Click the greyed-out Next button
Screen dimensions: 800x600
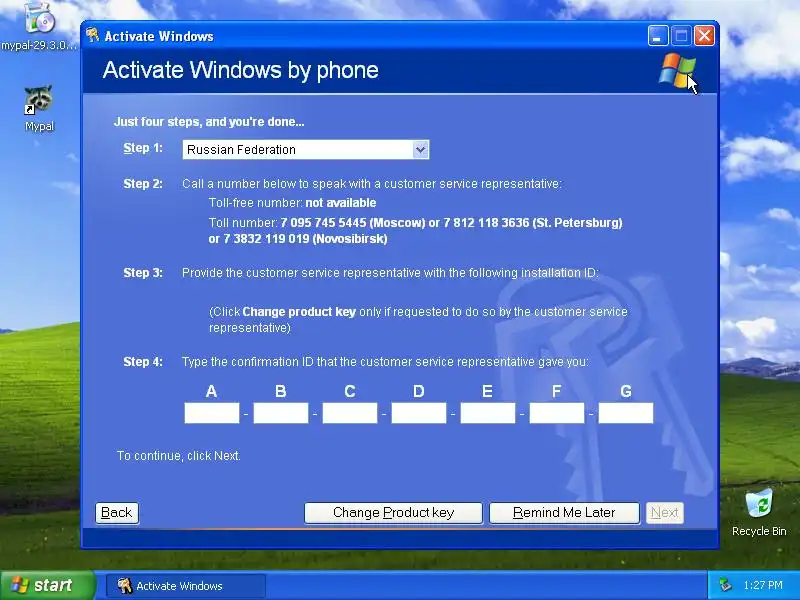click(x=665, y=513)
